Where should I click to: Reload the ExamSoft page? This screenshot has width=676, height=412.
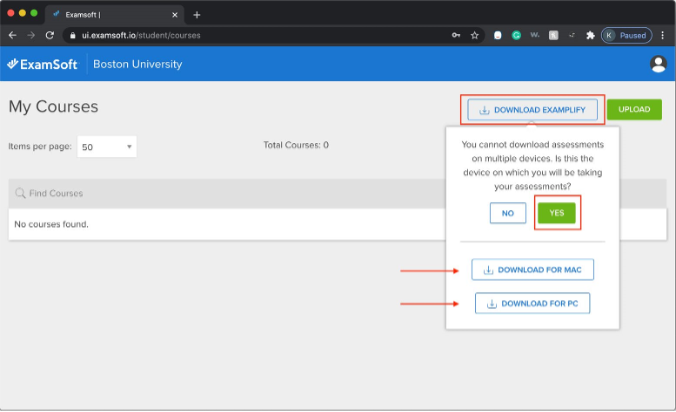point(50,35)
